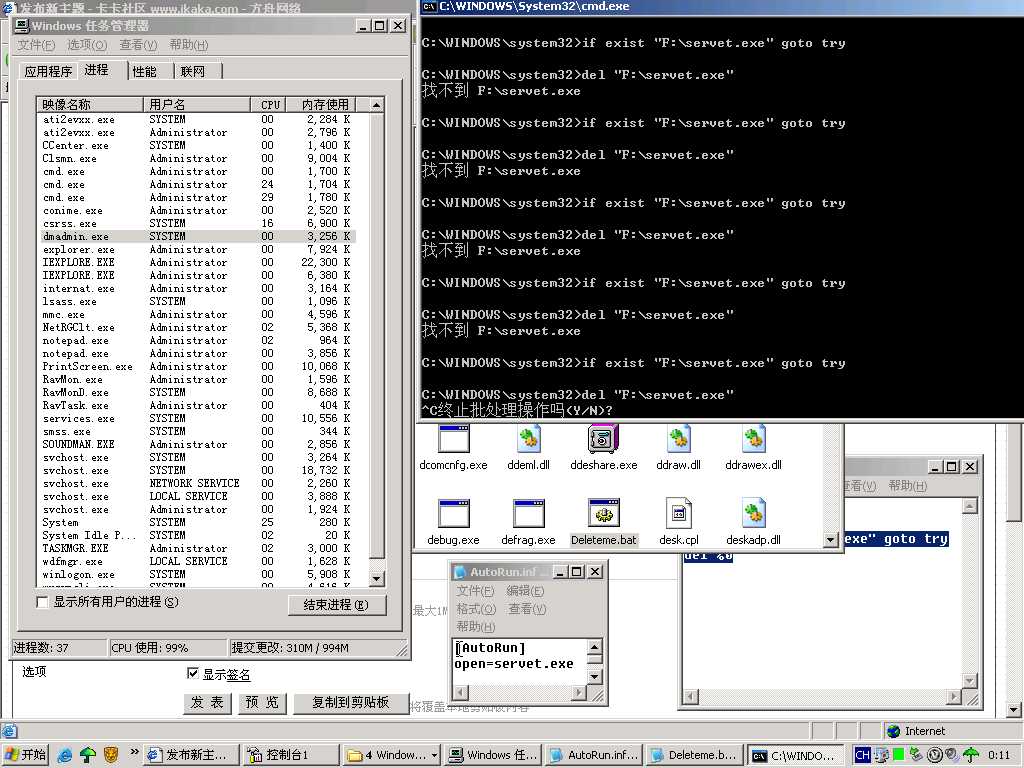Click lion shield quick launch icon
The width and height of the screenshot is (1024, 768).
tap(111, 755)
